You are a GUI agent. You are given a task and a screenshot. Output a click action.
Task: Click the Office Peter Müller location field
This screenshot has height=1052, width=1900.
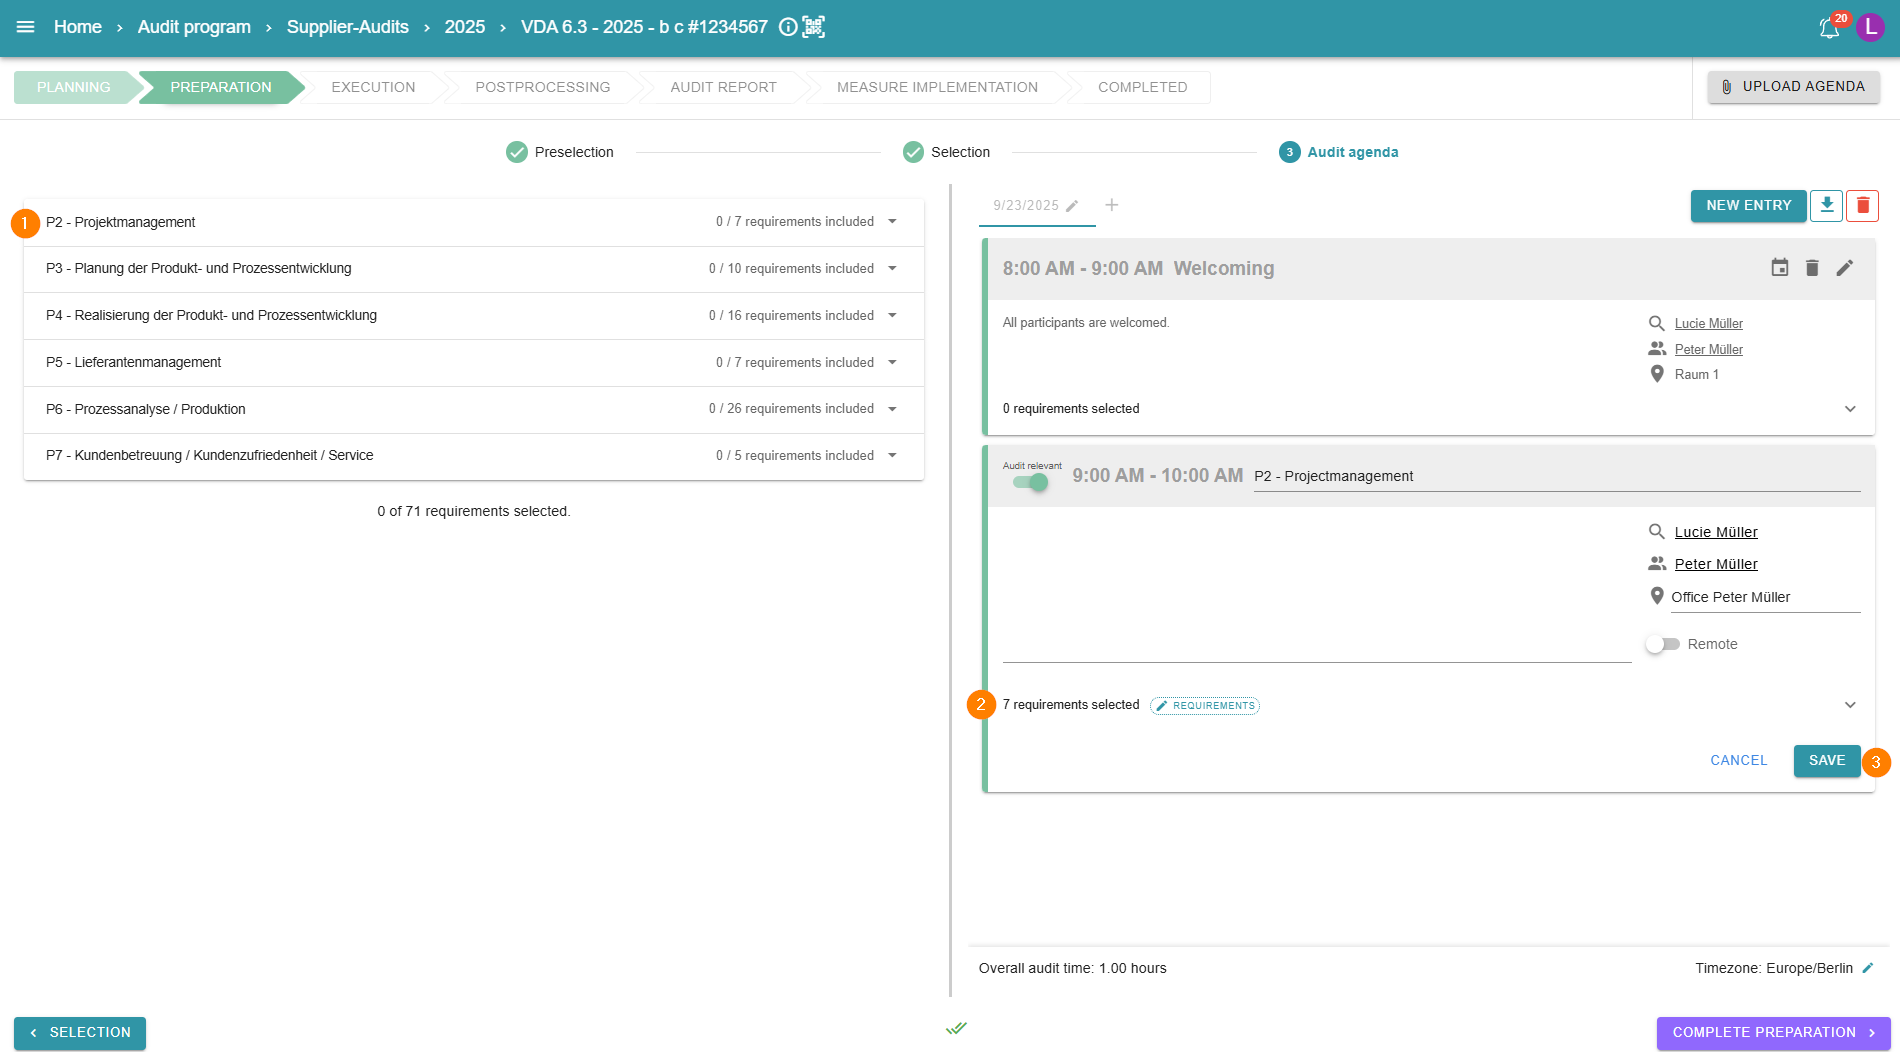[1764, 597]
